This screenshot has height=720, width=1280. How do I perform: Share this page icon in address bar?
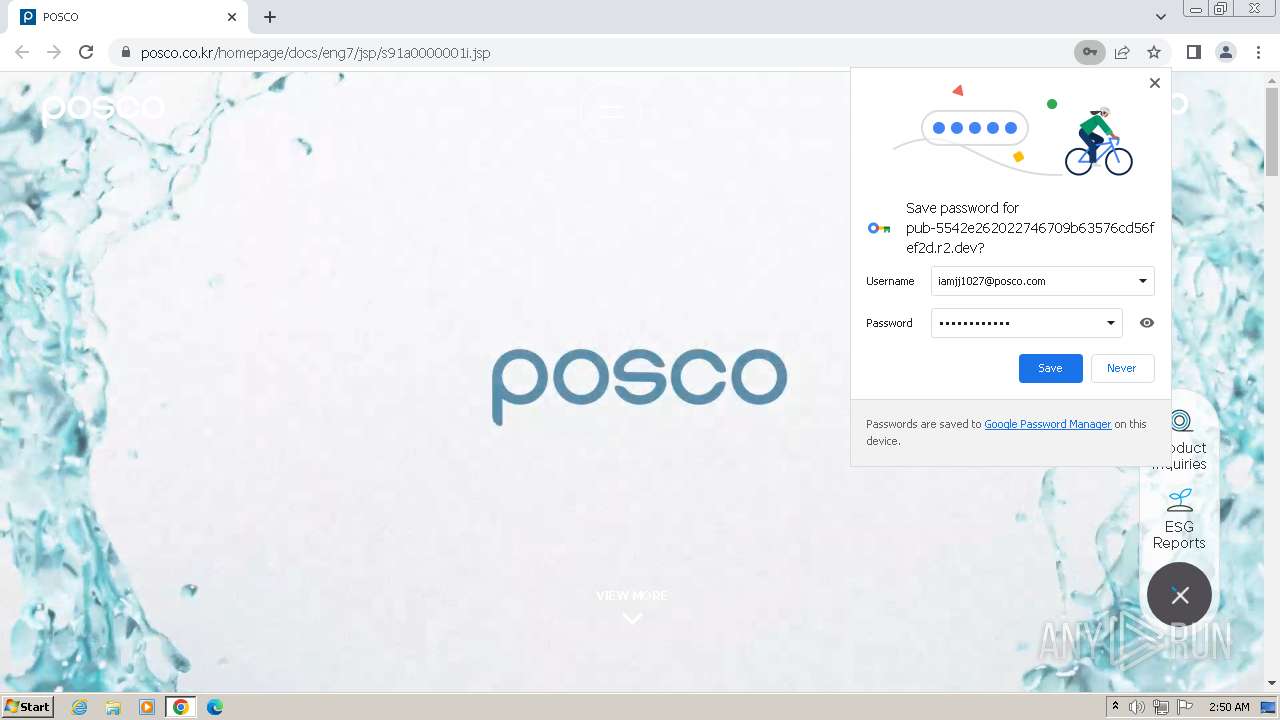point(1122,52)
